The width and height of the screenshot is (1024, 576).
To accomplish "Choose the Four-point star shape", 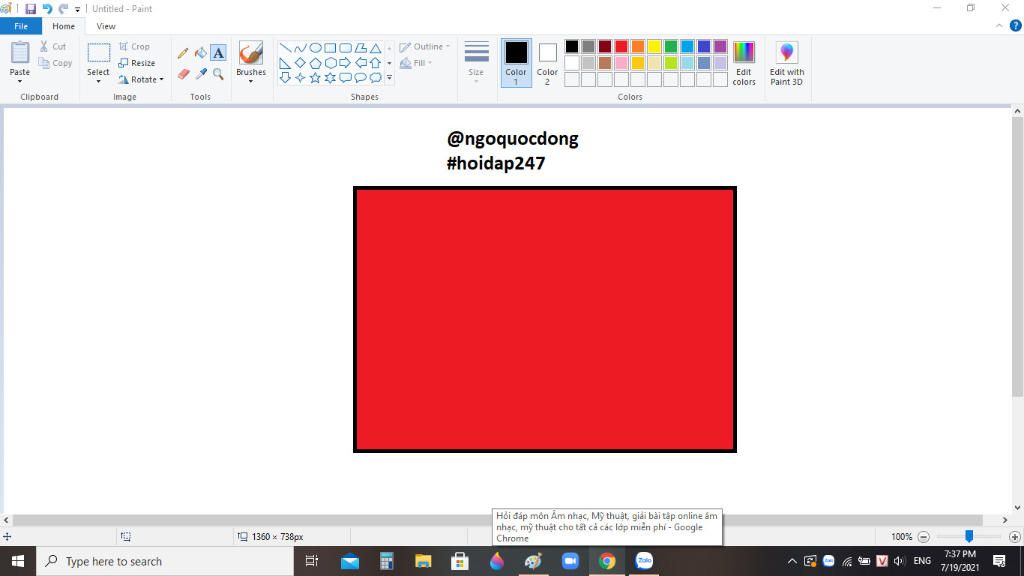I will (300, 78).
